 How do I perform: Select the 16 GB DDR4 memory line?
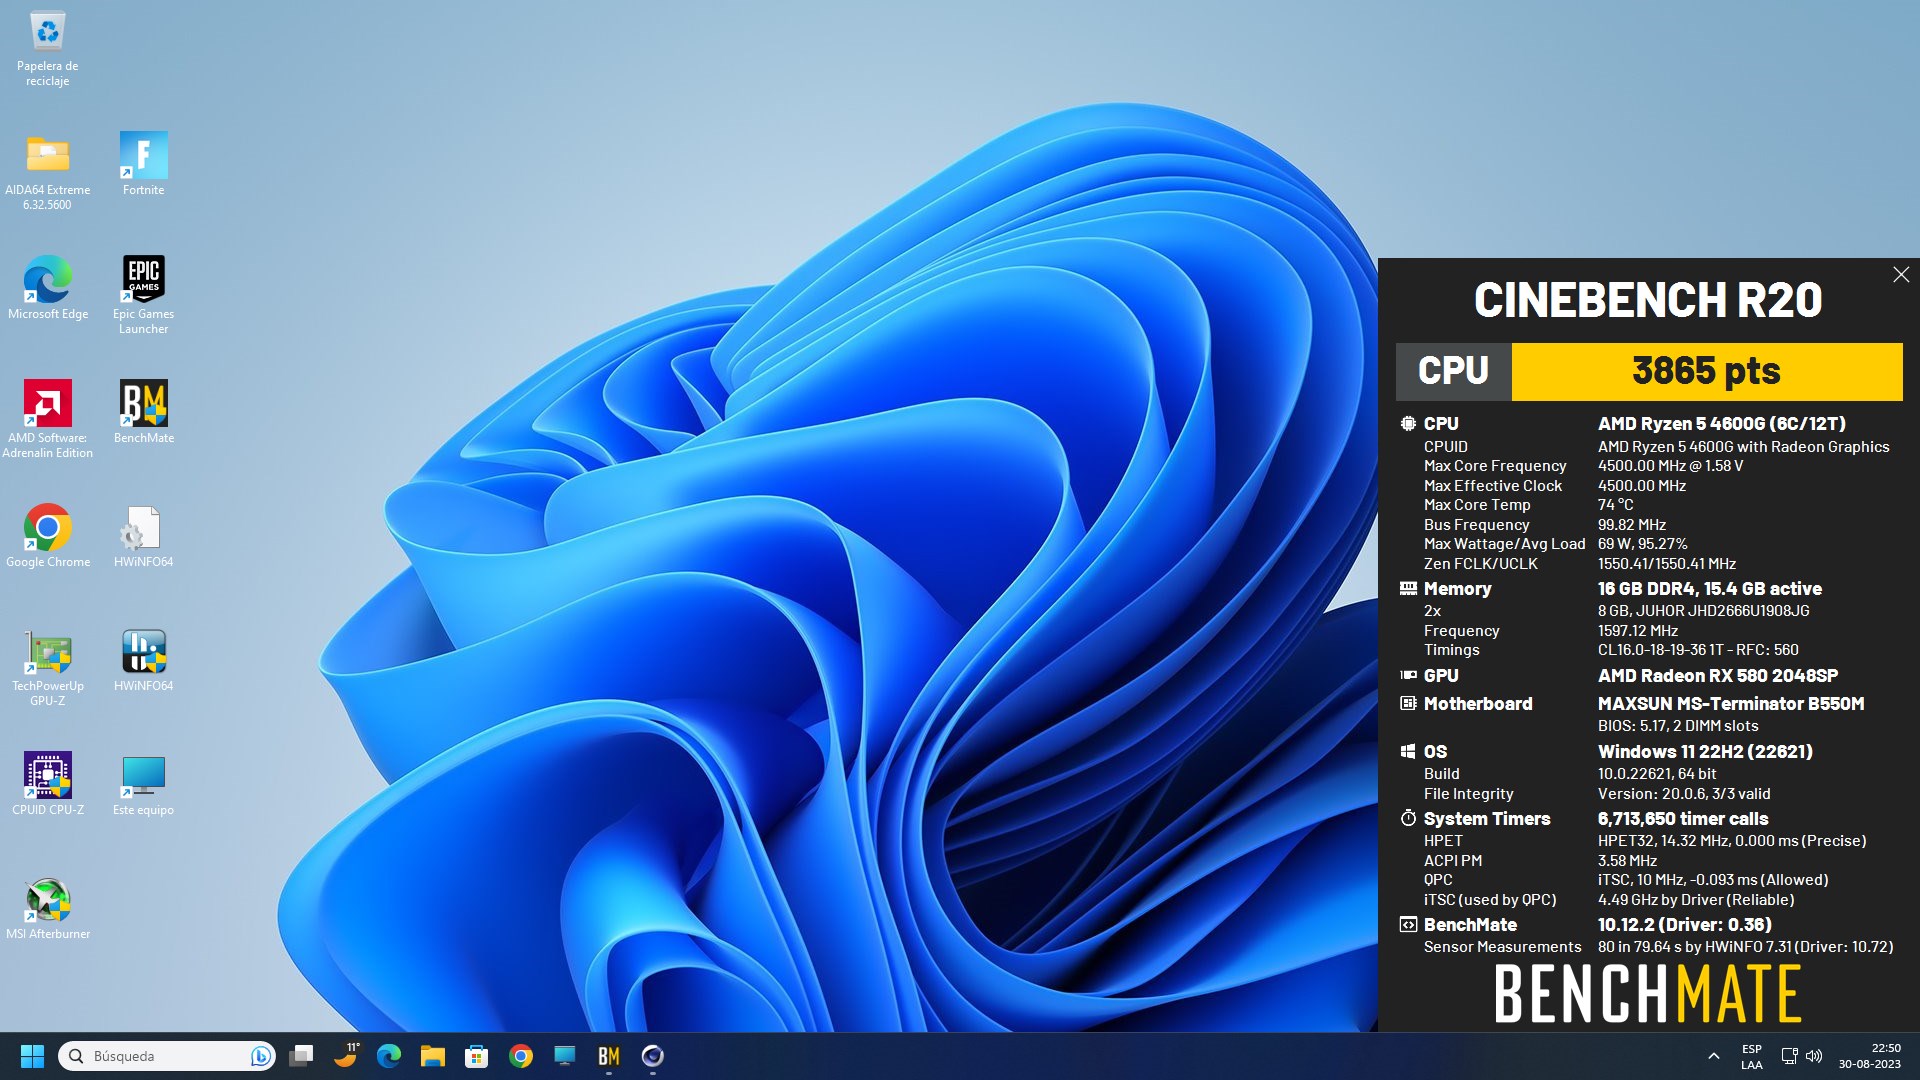pyautogui.click(x=1710, y=589)
